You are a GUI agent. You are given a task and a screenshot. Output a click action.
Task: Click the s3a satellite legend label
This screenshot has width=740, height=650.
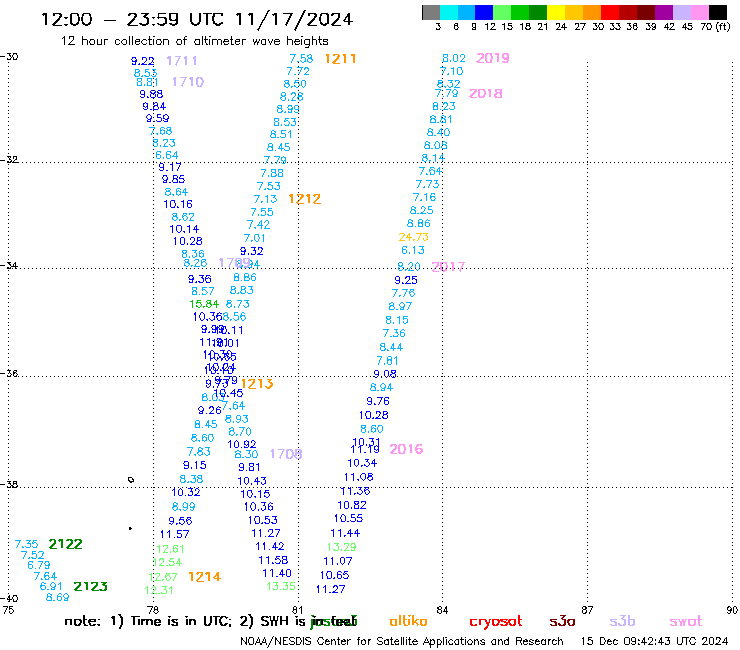pyautogui.click(x=562, y=621)
